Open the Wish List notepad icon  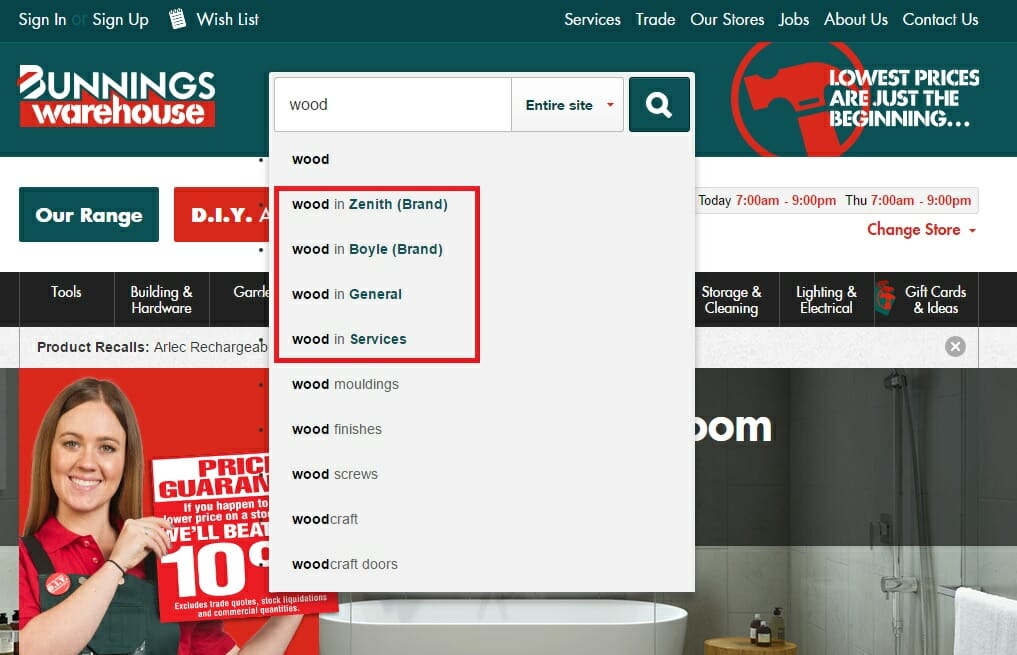(177, 19)
